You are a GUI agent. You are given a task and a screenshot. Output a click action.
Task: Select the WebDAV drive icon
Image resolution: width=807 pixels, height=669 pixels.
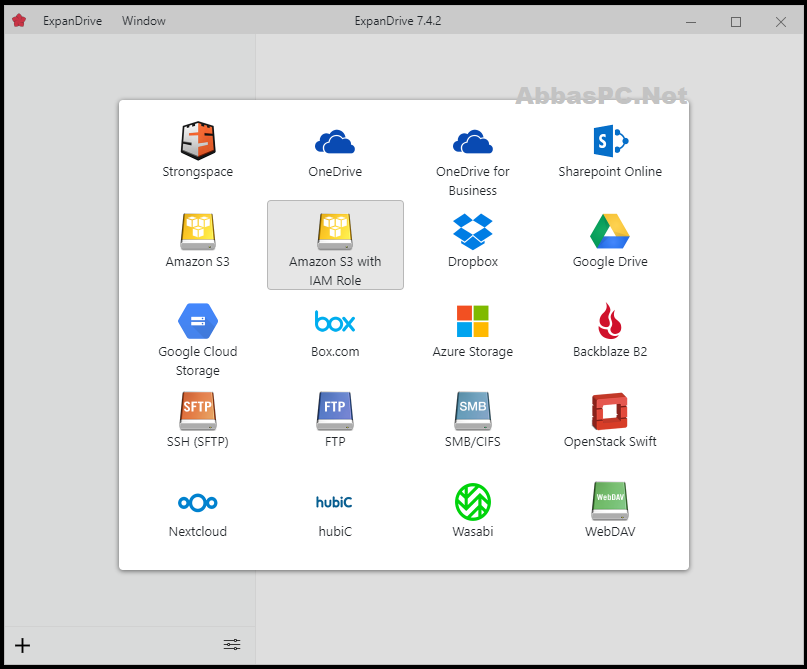coord(610,501)
